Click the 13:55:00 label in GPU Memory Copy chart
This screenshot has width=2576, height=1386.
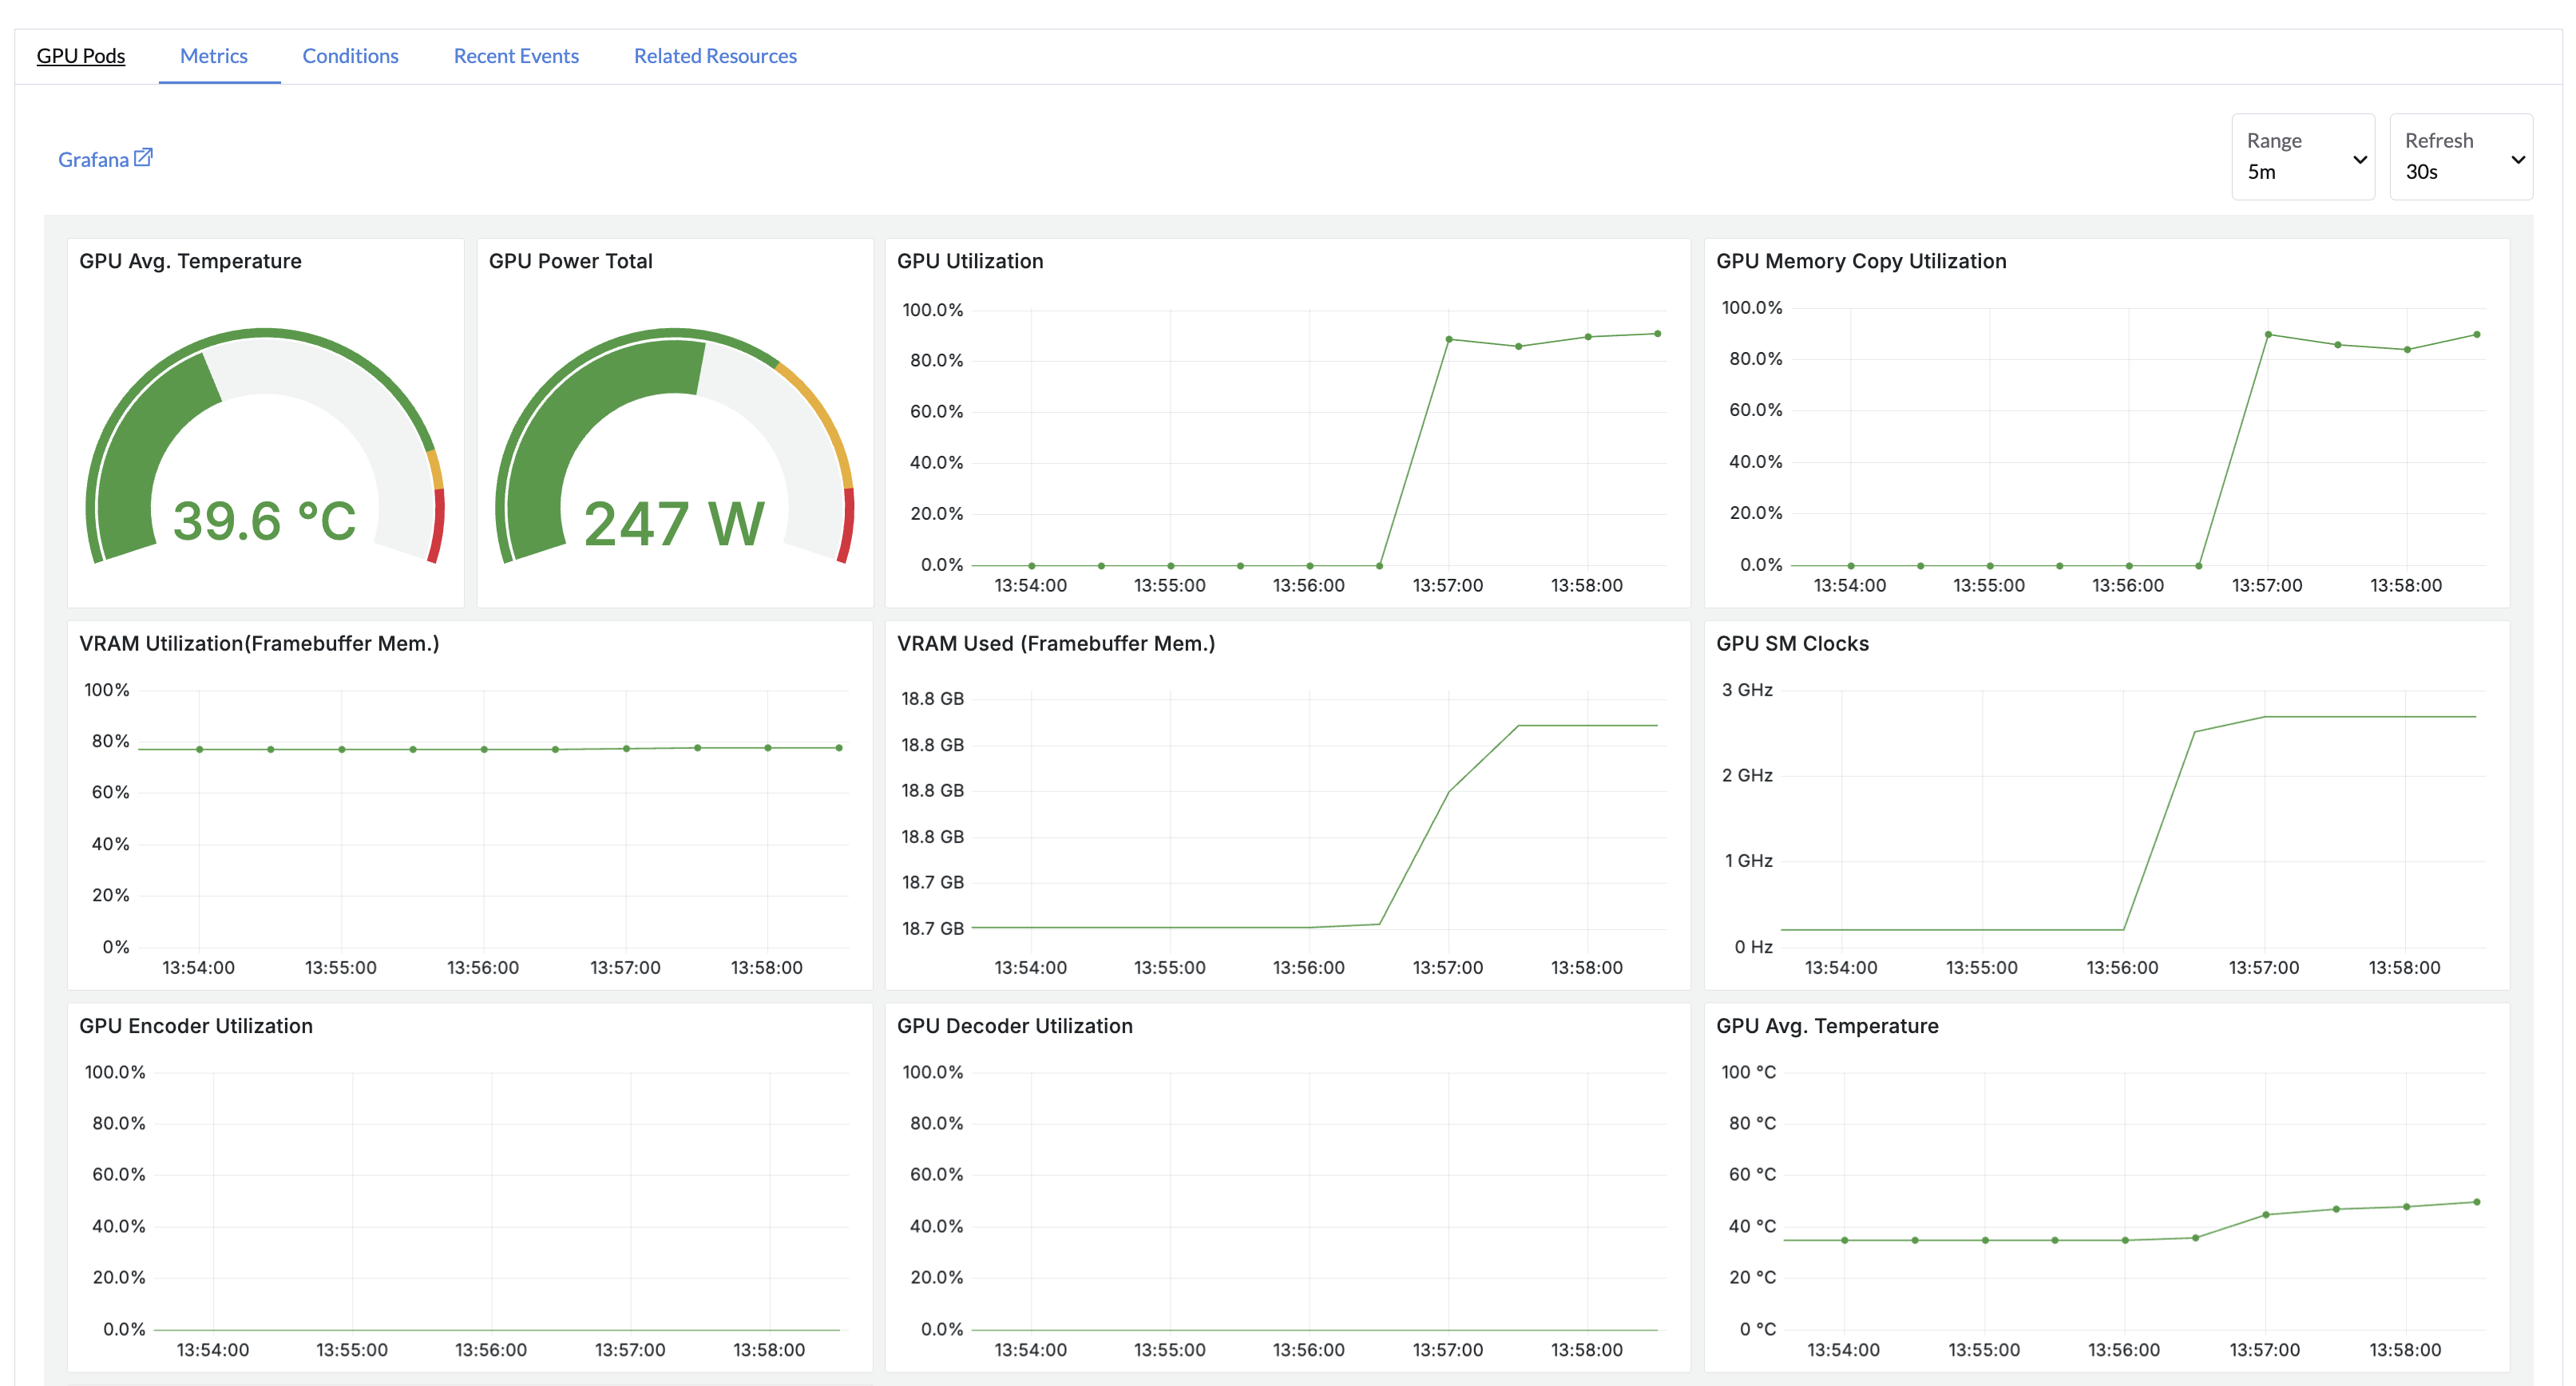(x=1989, y=586)
